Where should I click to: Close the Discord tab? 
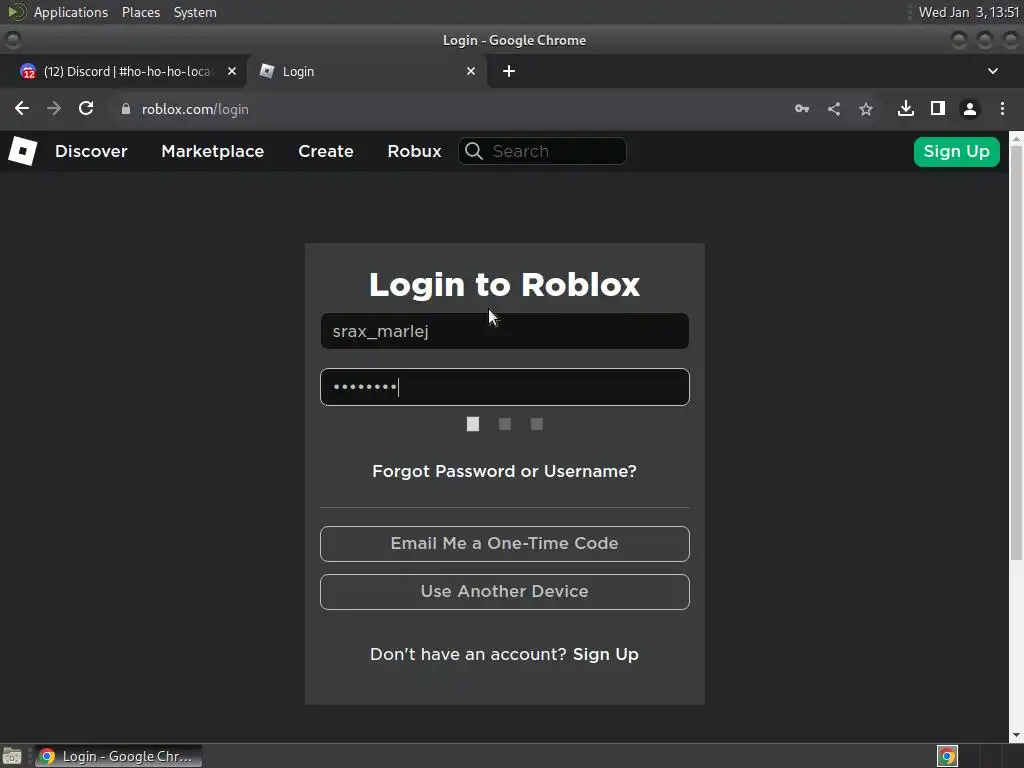232,71
